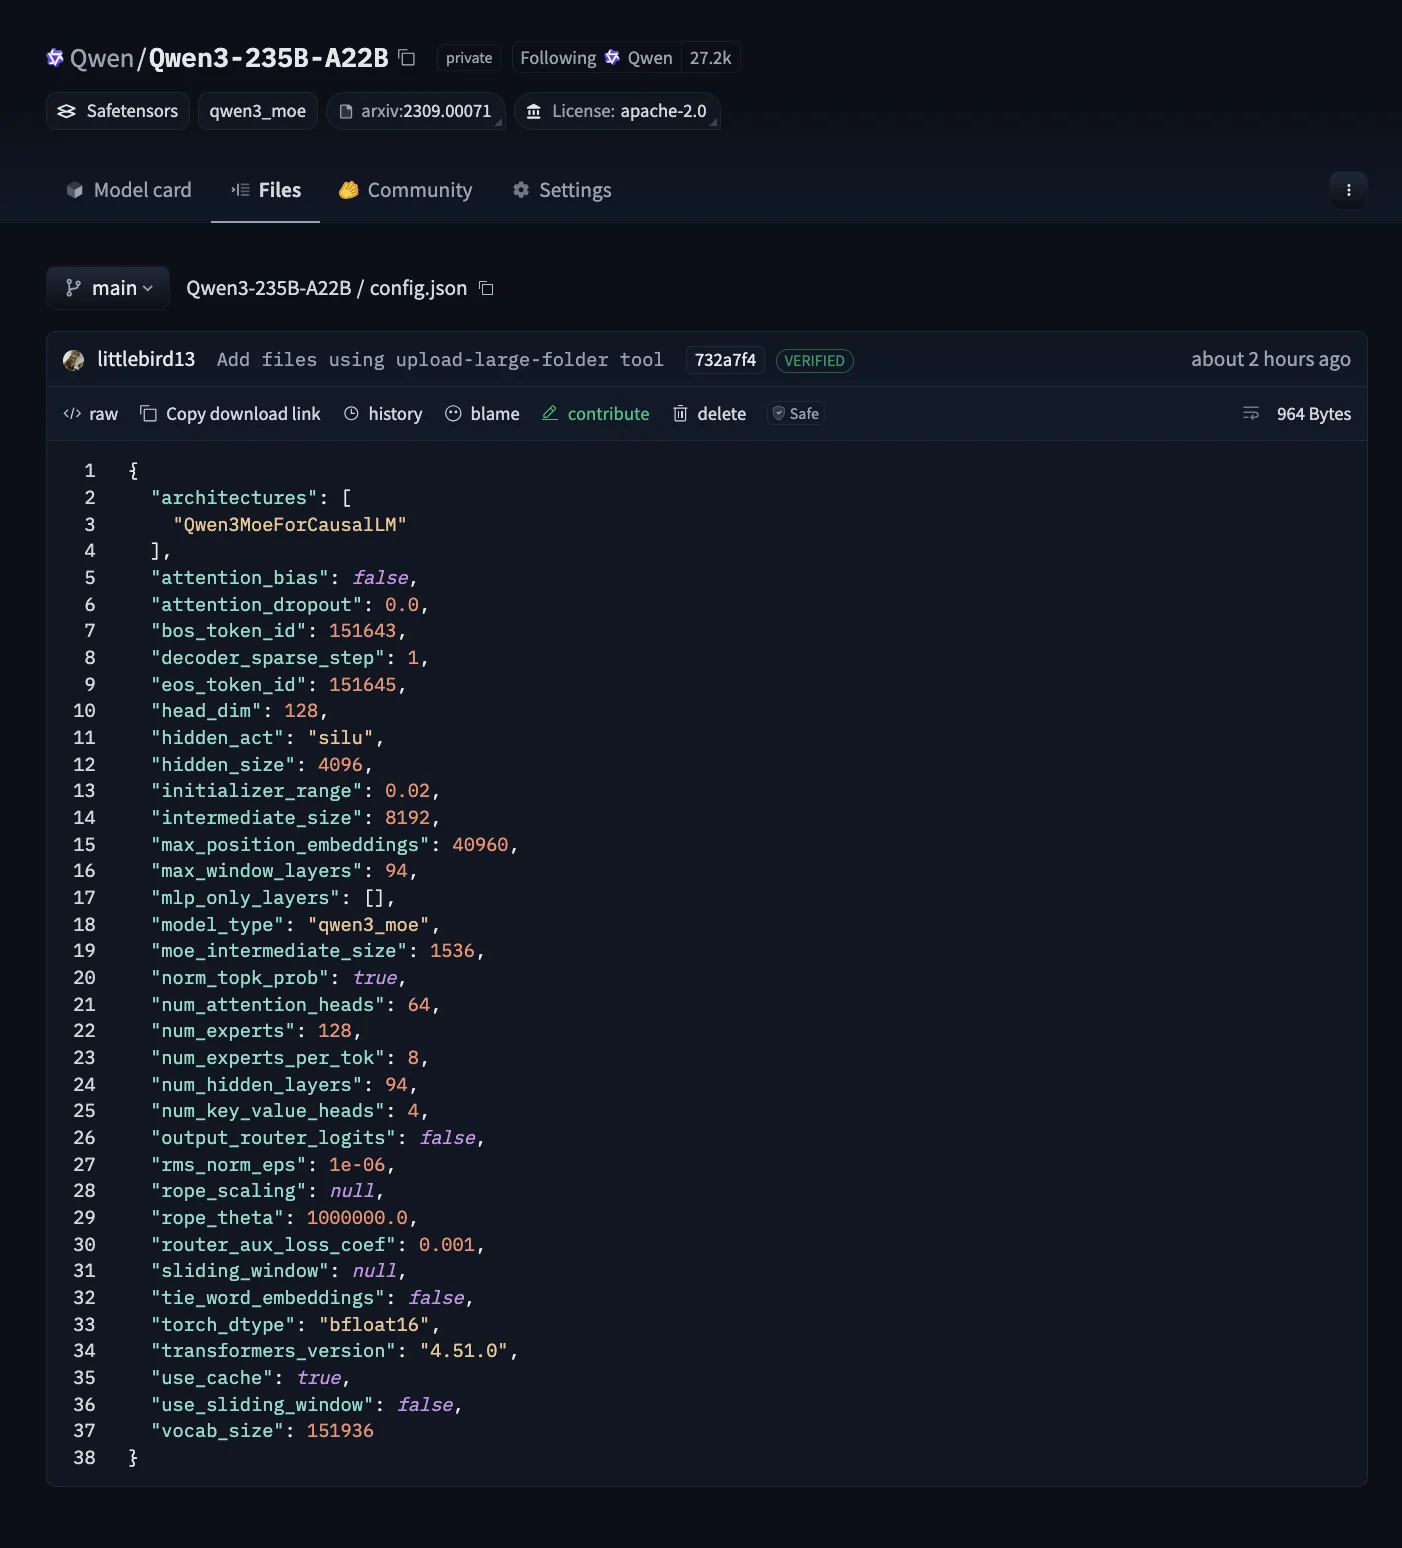
Task: Click the private badge
Action: pyautogui.click(x=469, y=58)
